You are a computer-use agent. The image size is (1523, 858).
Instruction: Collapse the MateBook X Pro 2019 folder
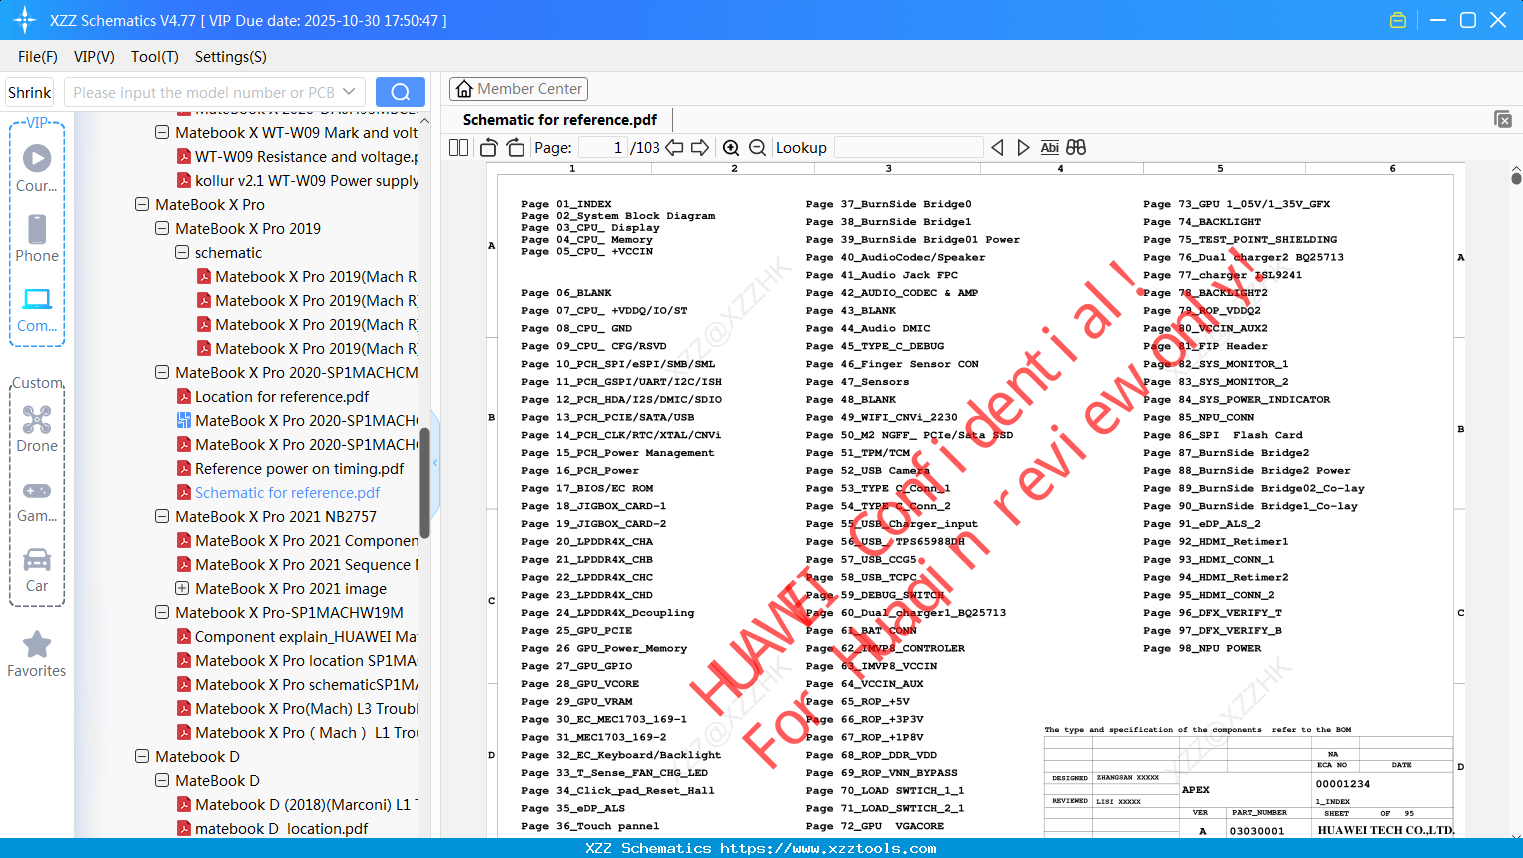[162, 228]
